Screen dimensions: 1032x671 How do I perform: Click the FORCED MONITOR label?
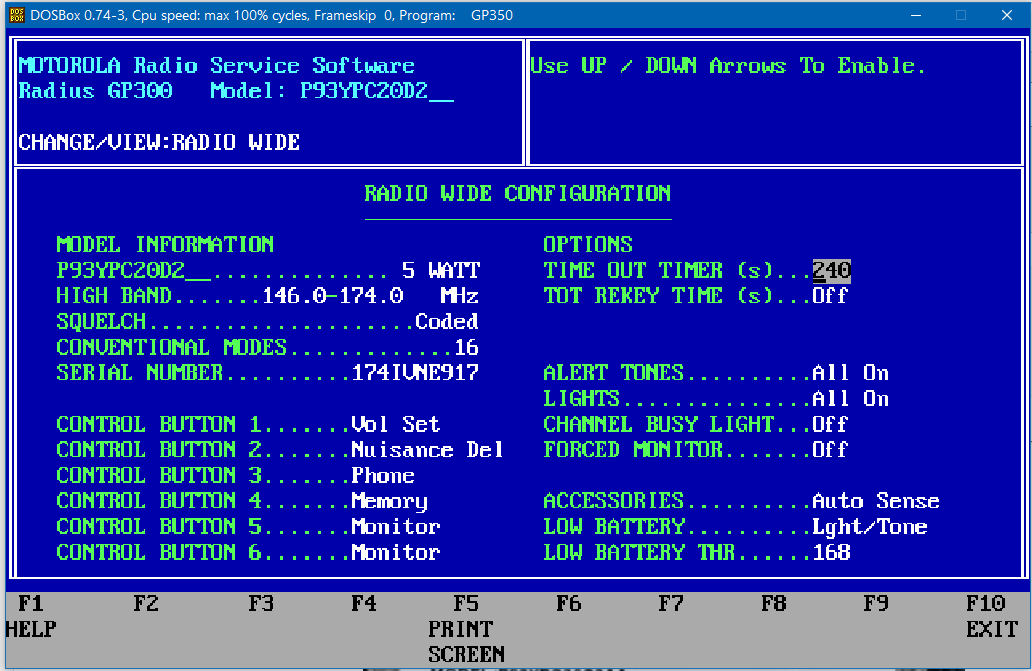[632, 450]
